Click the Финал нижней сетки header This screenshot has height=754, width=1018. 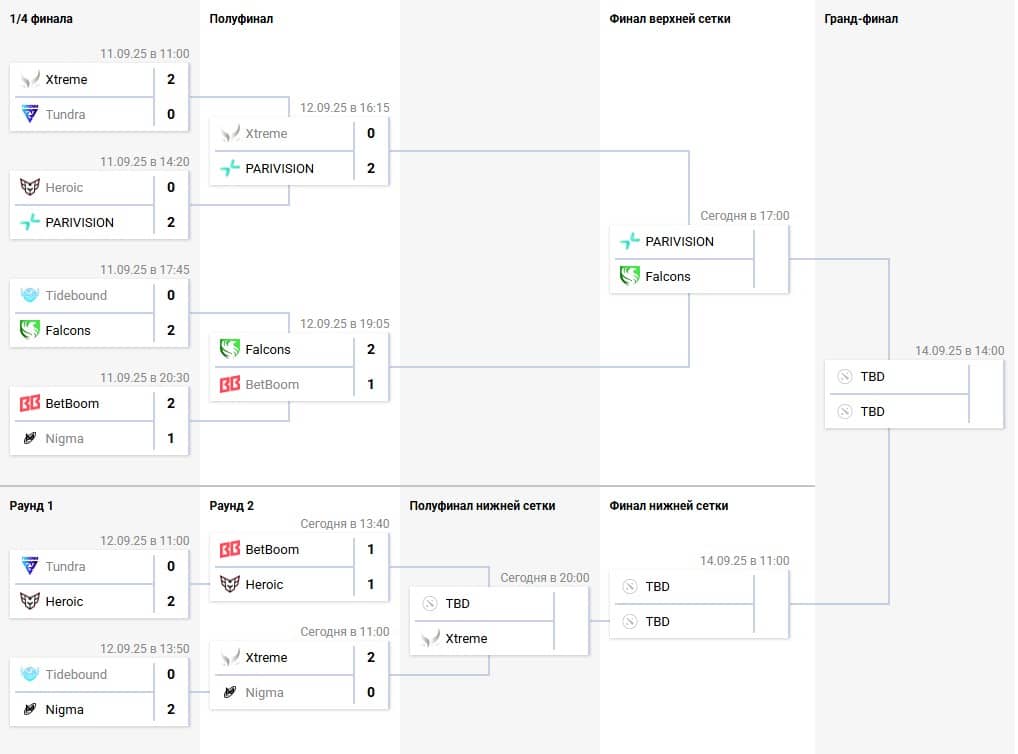668,506
